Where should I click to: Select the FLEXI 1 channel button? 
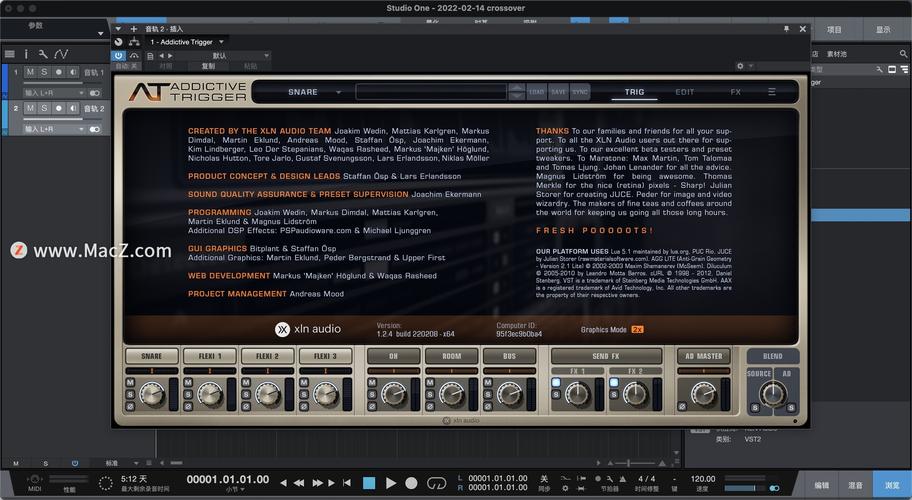[209, 356]
